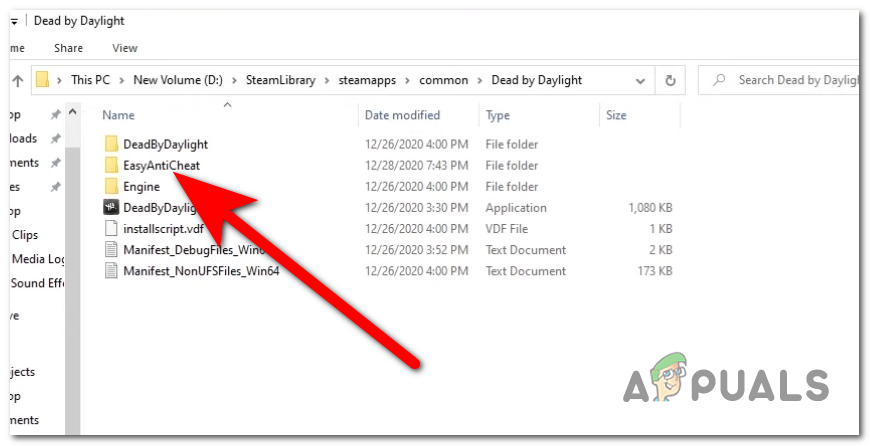Image resolution: width=870 pixels, height=446 pixels.
Task: Open the Home ribbon tab
Action: click(x=17, y=48)
